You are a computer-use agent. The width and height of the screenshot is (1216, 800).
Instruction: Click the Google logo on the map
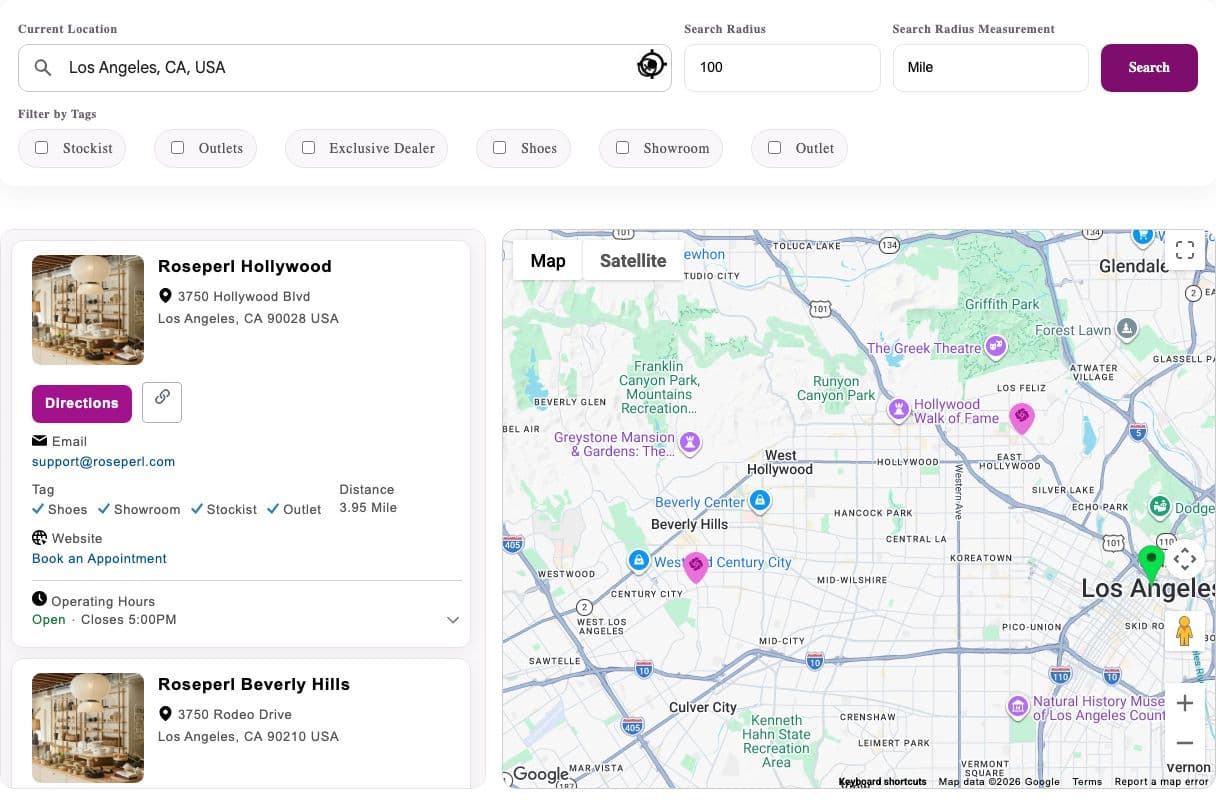(x=540, y=774)
